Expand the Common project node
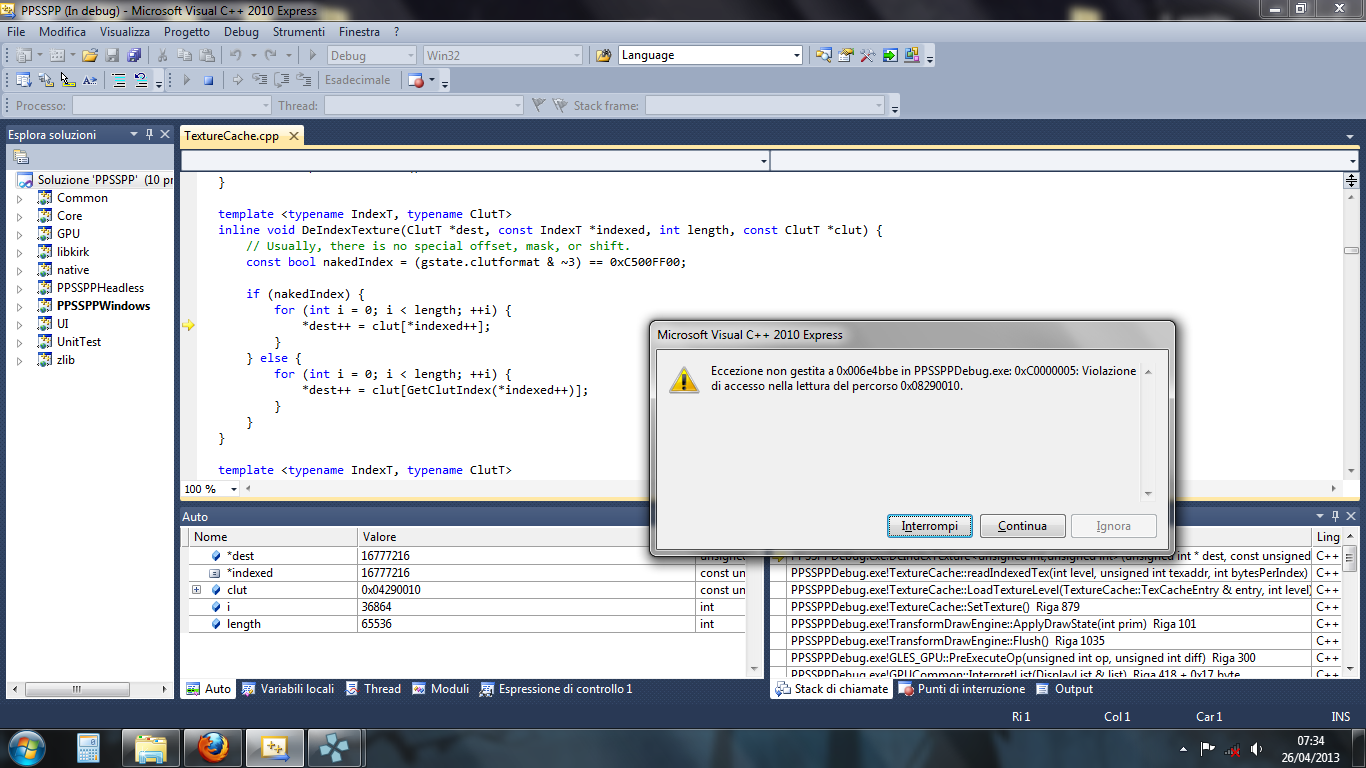This screenshot has height=768, width=1366. (x=18, y=198)
